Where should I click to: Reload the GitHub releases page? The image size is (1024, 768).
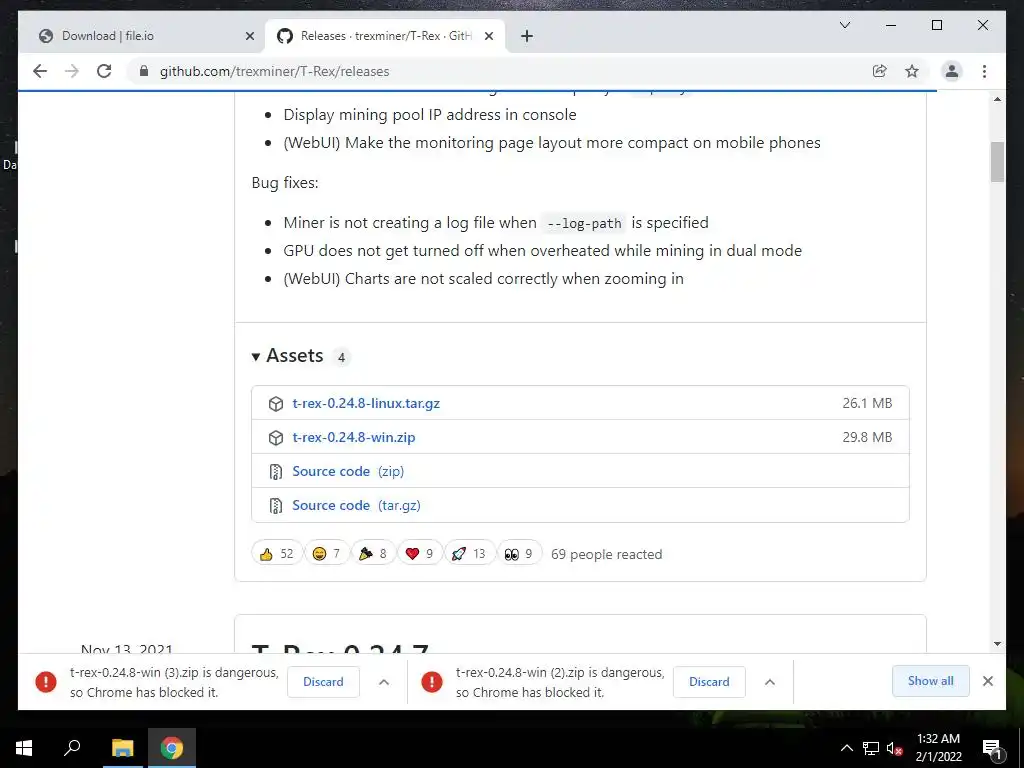104,71
